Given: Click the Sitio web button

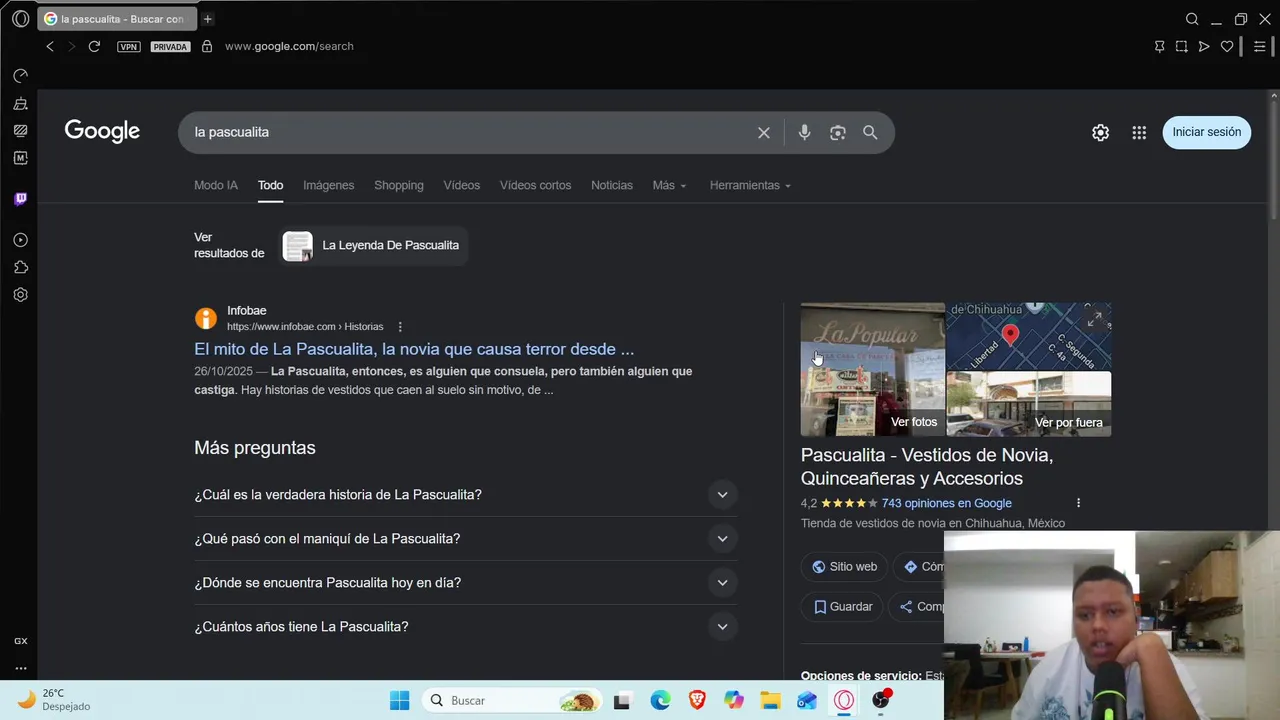Looking at the screenshot, I should pyautogui.click(x=844, y=567).
